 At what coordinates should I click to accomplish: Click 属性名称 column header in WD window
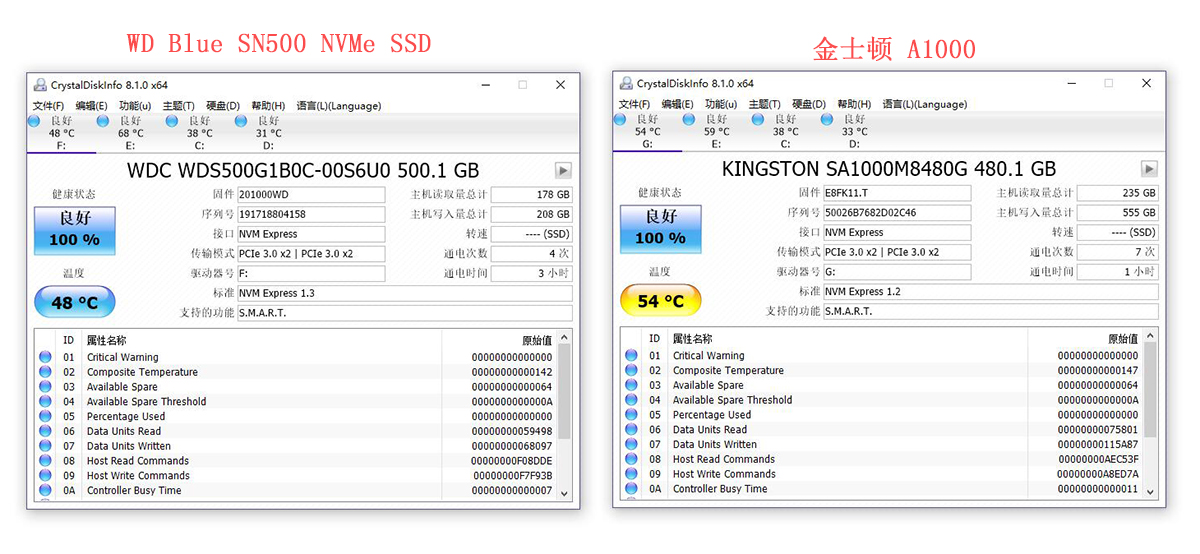107,341
